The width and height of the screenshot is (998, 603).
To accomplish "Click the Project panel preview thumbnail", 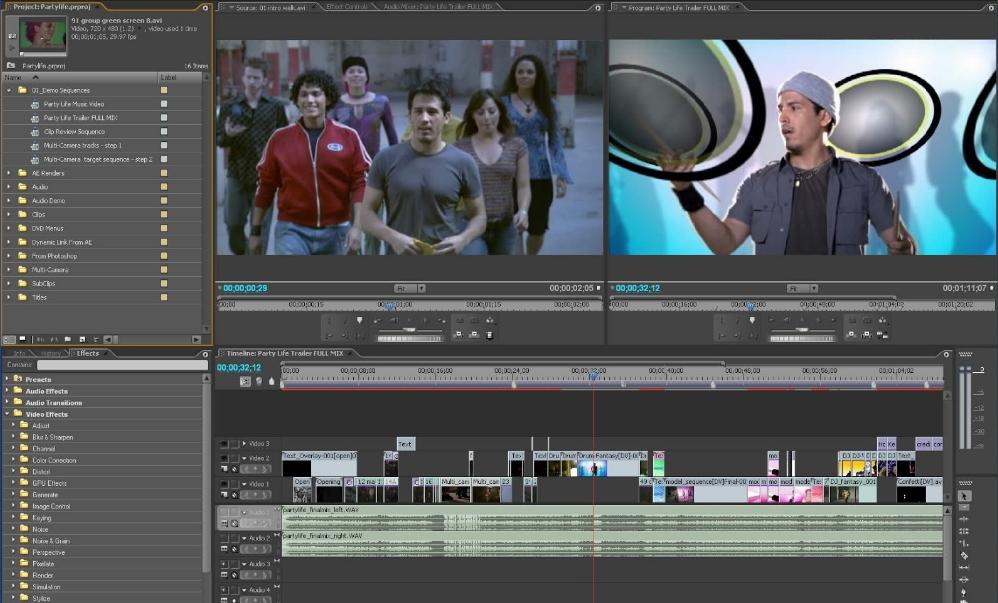I will [43, 34].
